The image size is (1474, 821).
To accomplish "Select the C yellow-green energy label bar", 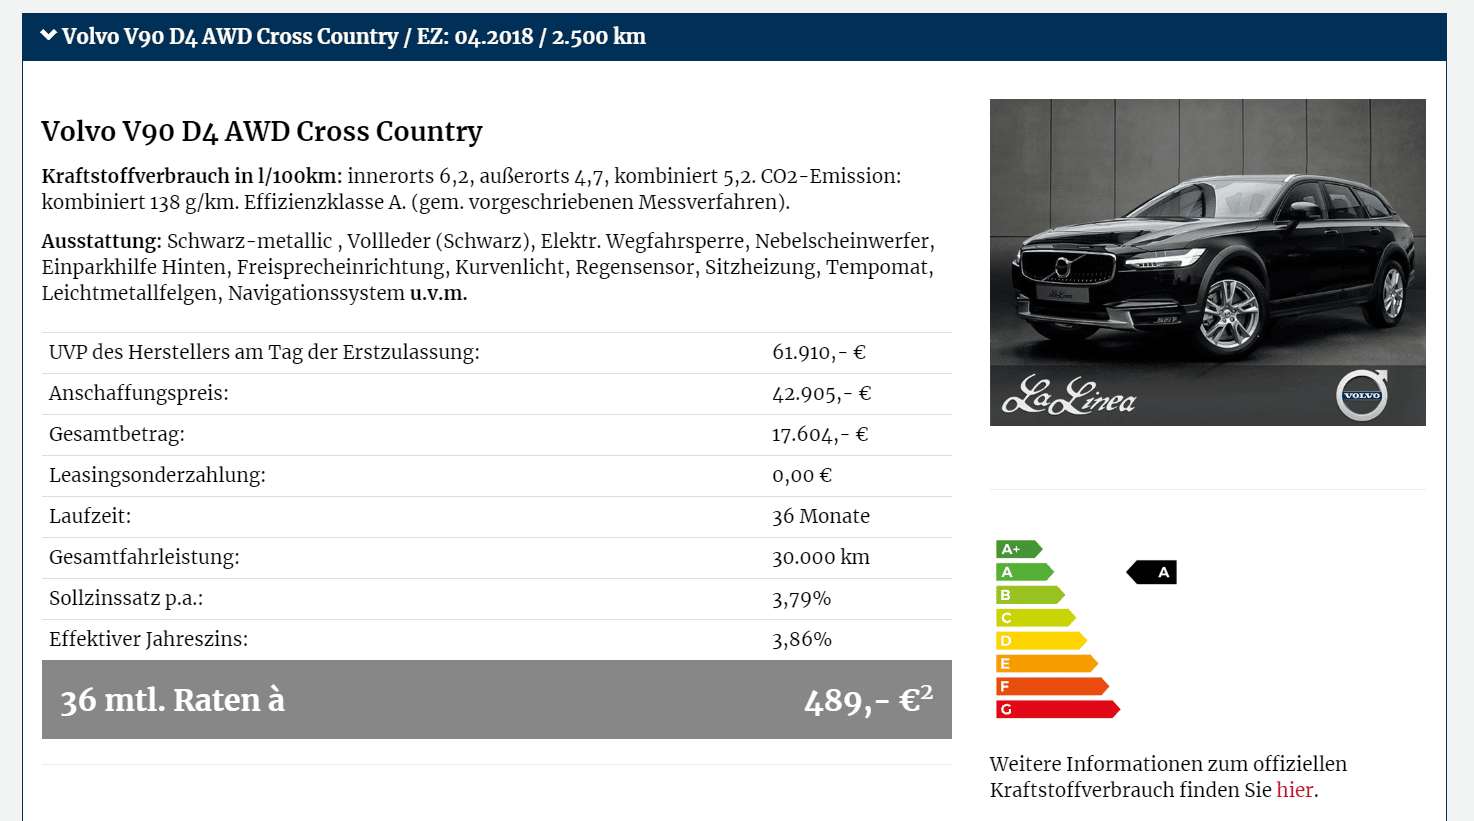I will (1036, 618).
